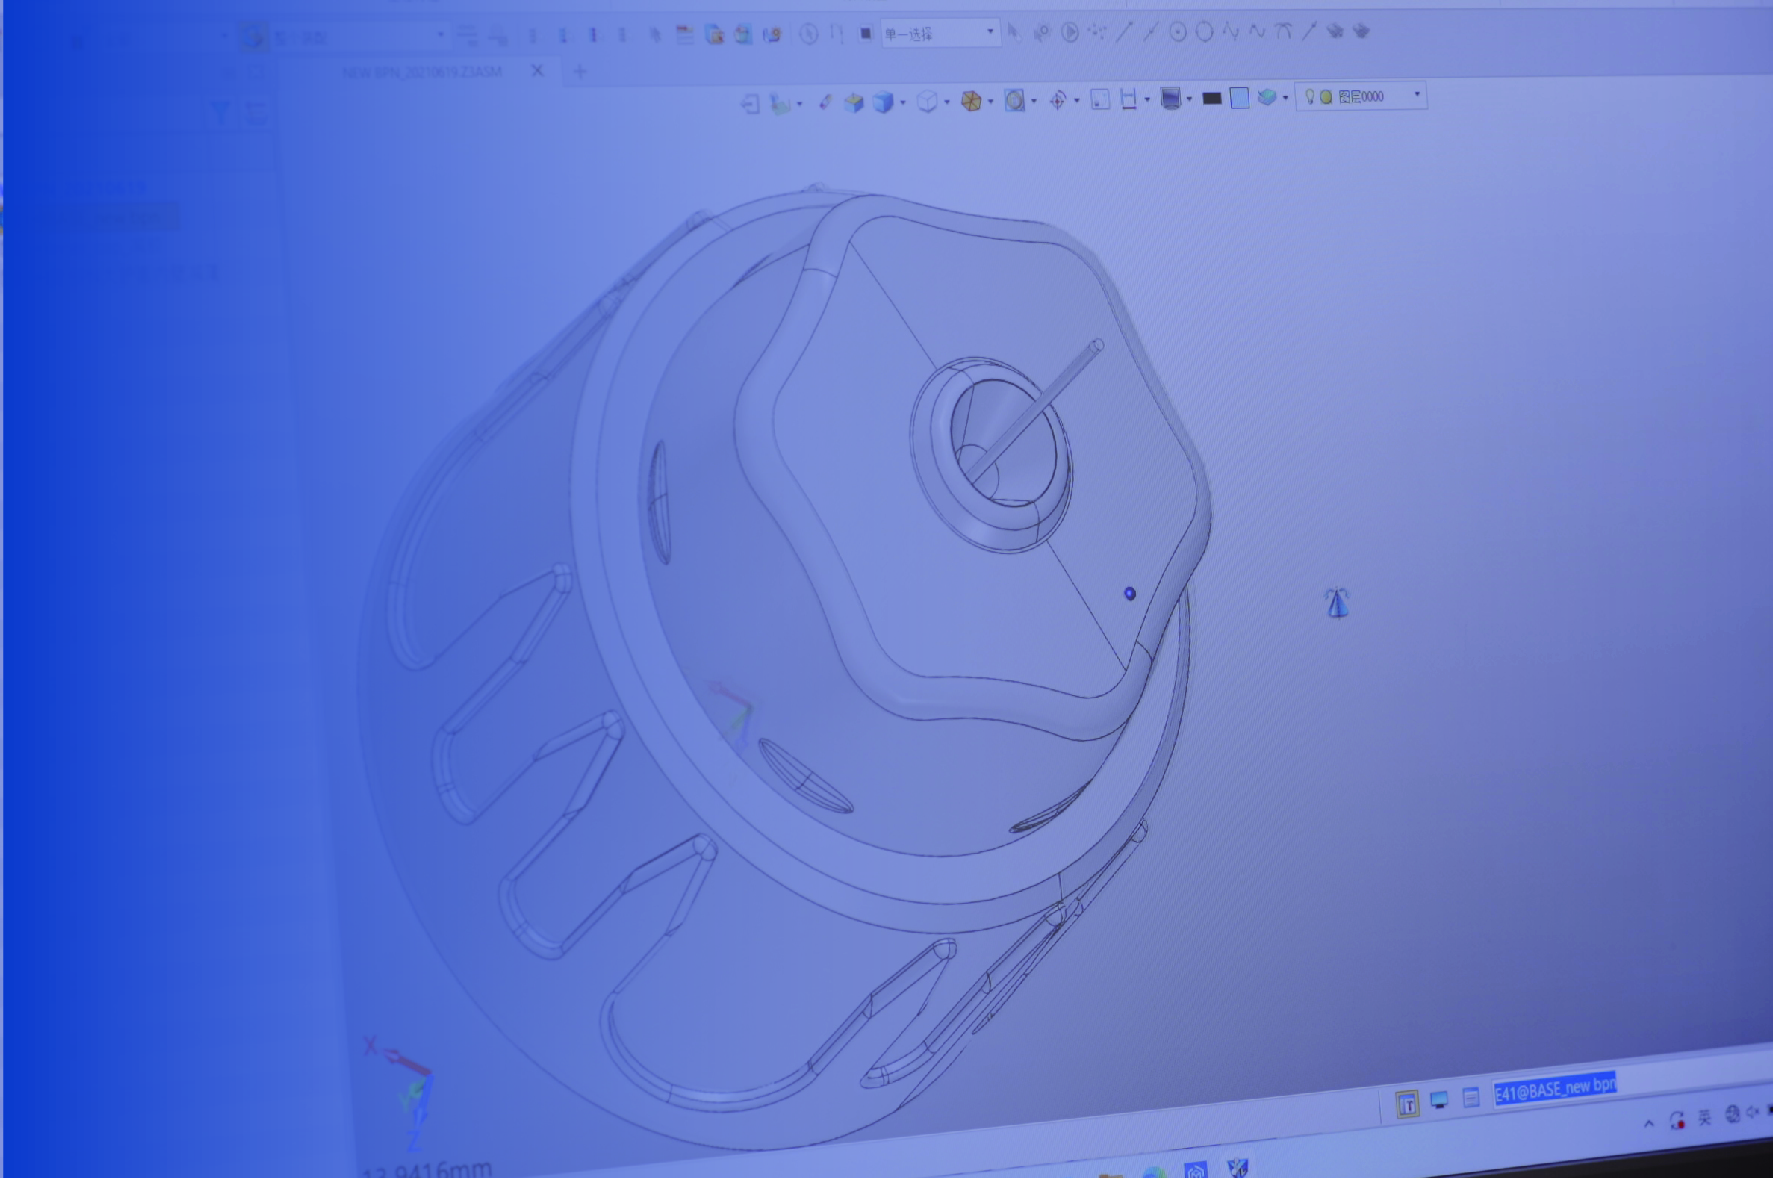Expand the arrow next to shaded cube
The height and width of the screenshot is (1178, 1773).
tap(902, 103)
